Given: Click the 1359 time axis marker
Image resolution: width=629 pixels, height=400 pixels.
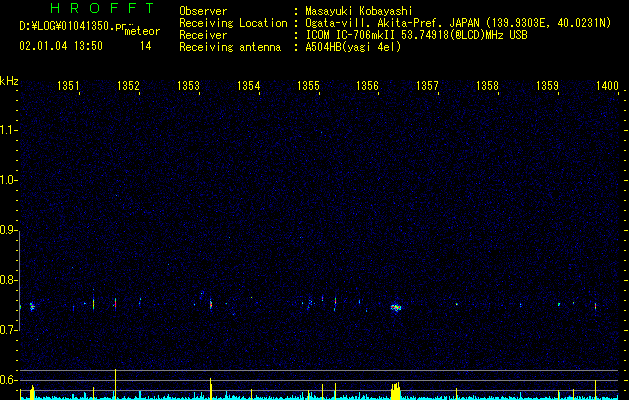Looking at the screenshot, I should pyautogui.click(x=547, y=85).
